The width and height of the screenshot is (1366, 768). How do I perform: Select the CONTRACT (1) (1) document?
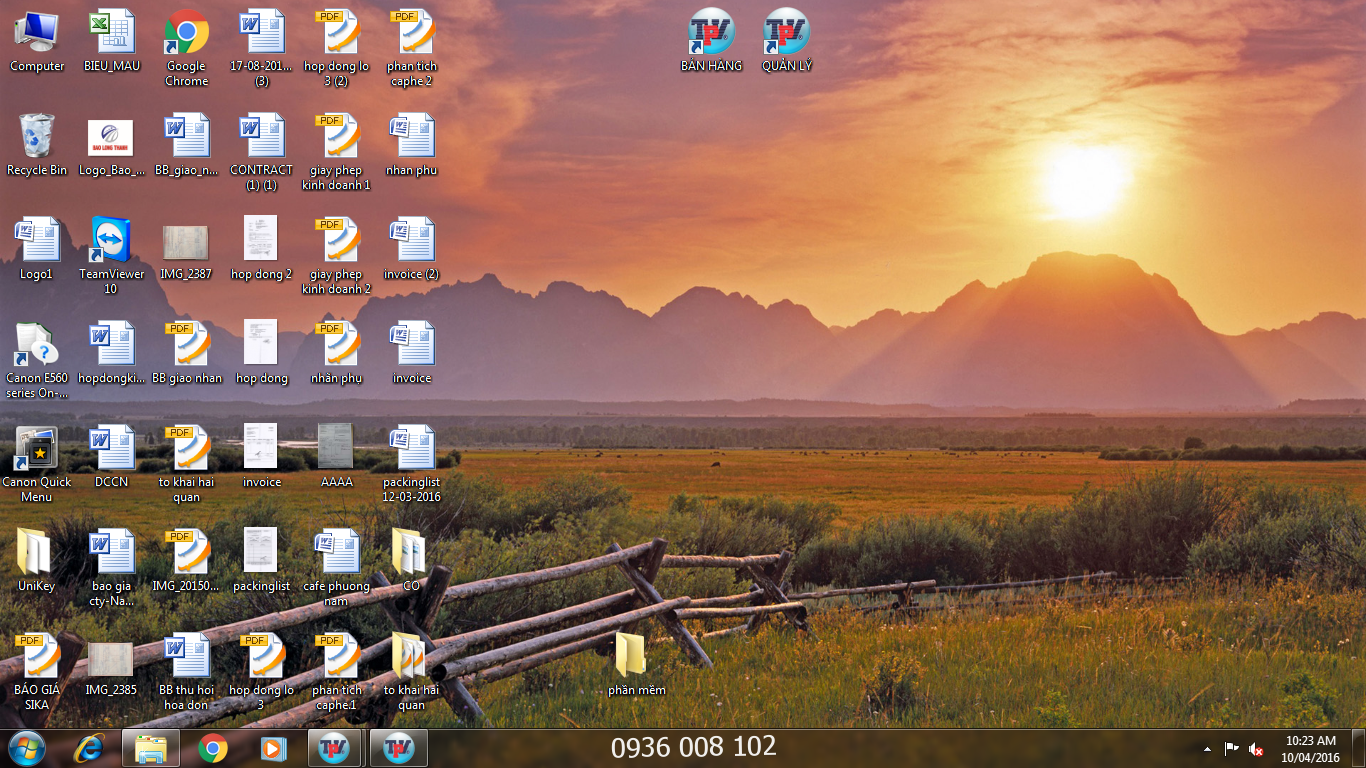262,152
